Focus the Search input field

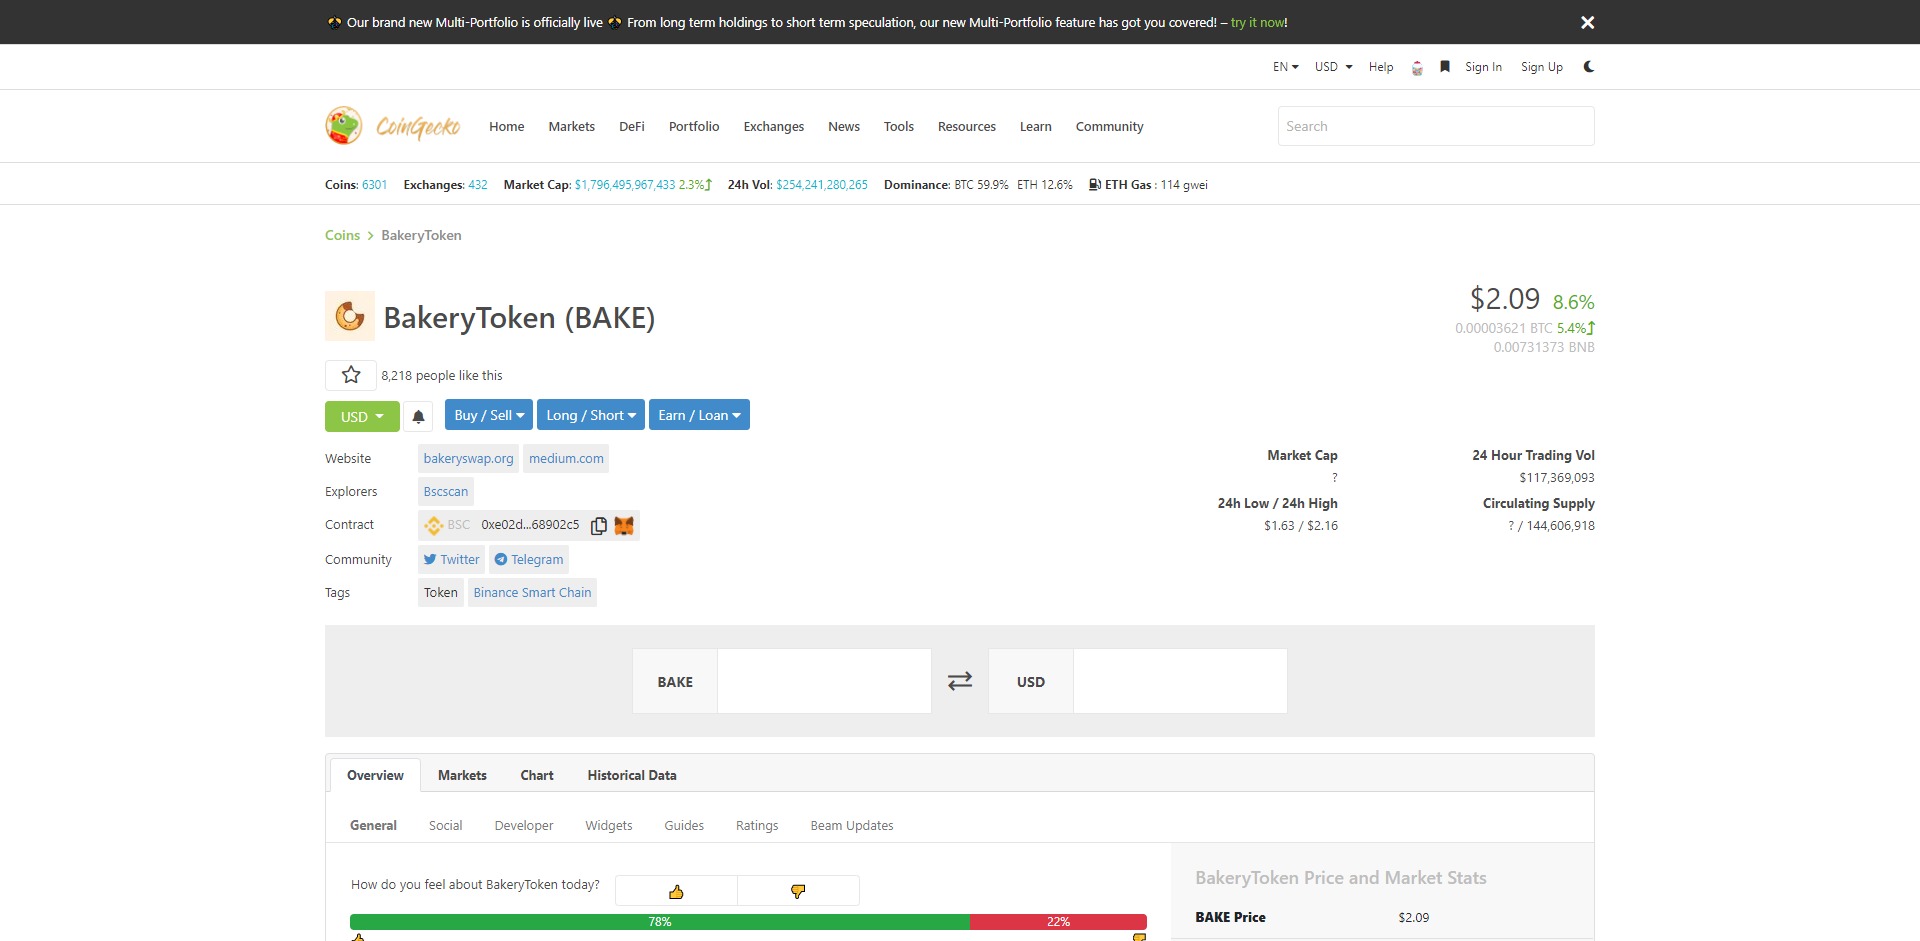coord(1436,126)
